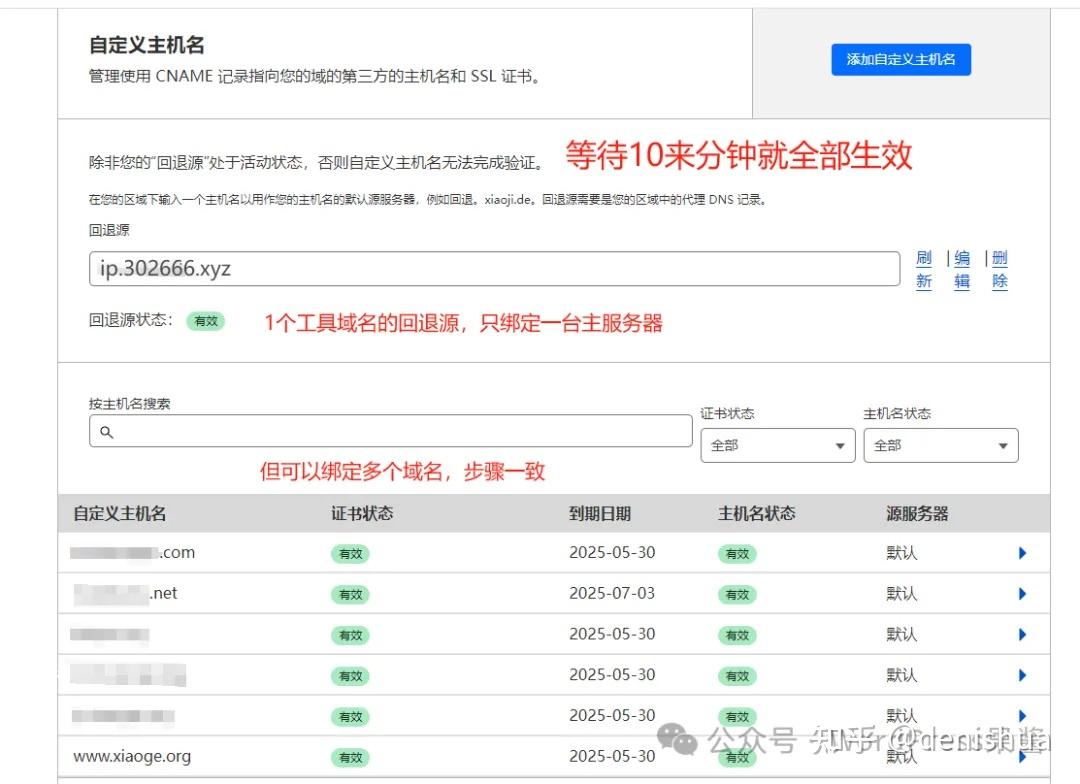Click the 添加自定义主机名 button
This screenshot has width=1080, height=784.
tap(901, 60)
